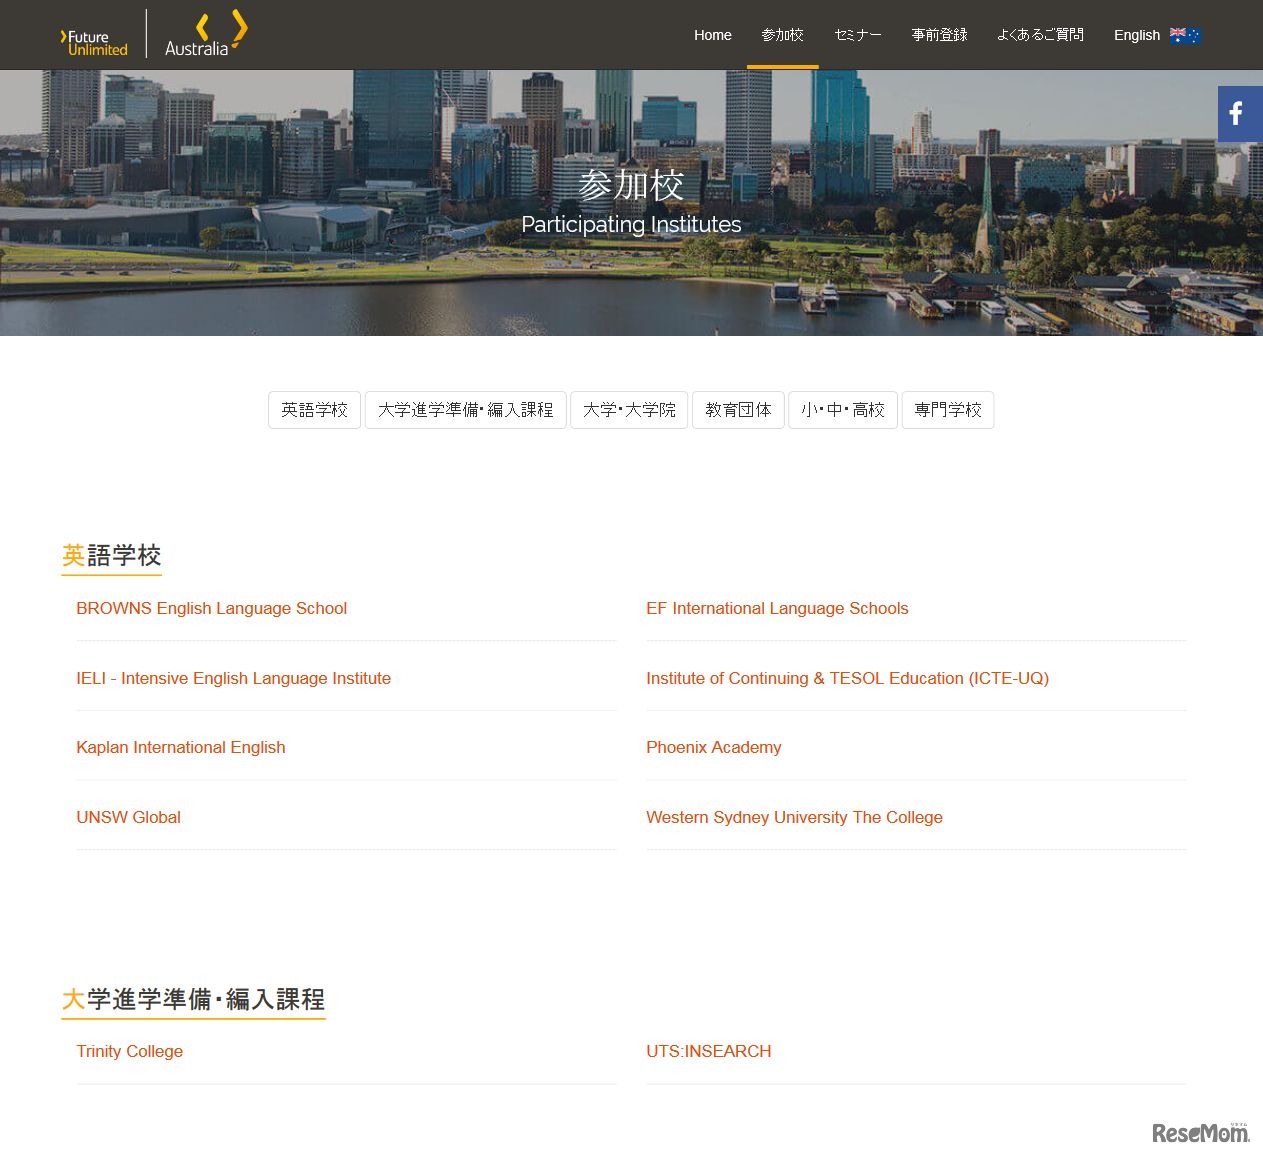This screenshot has width=1263, height=1156.
Task: Open Institute of Continuing & TESOL Education link
Action: click(x=847, y=678)
